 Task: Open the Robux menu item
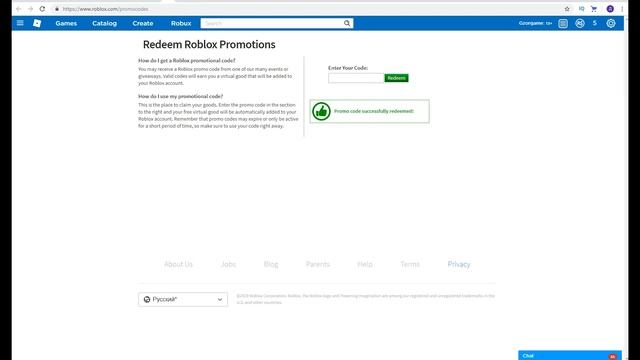pyautogui.click(x=181, y=23)
